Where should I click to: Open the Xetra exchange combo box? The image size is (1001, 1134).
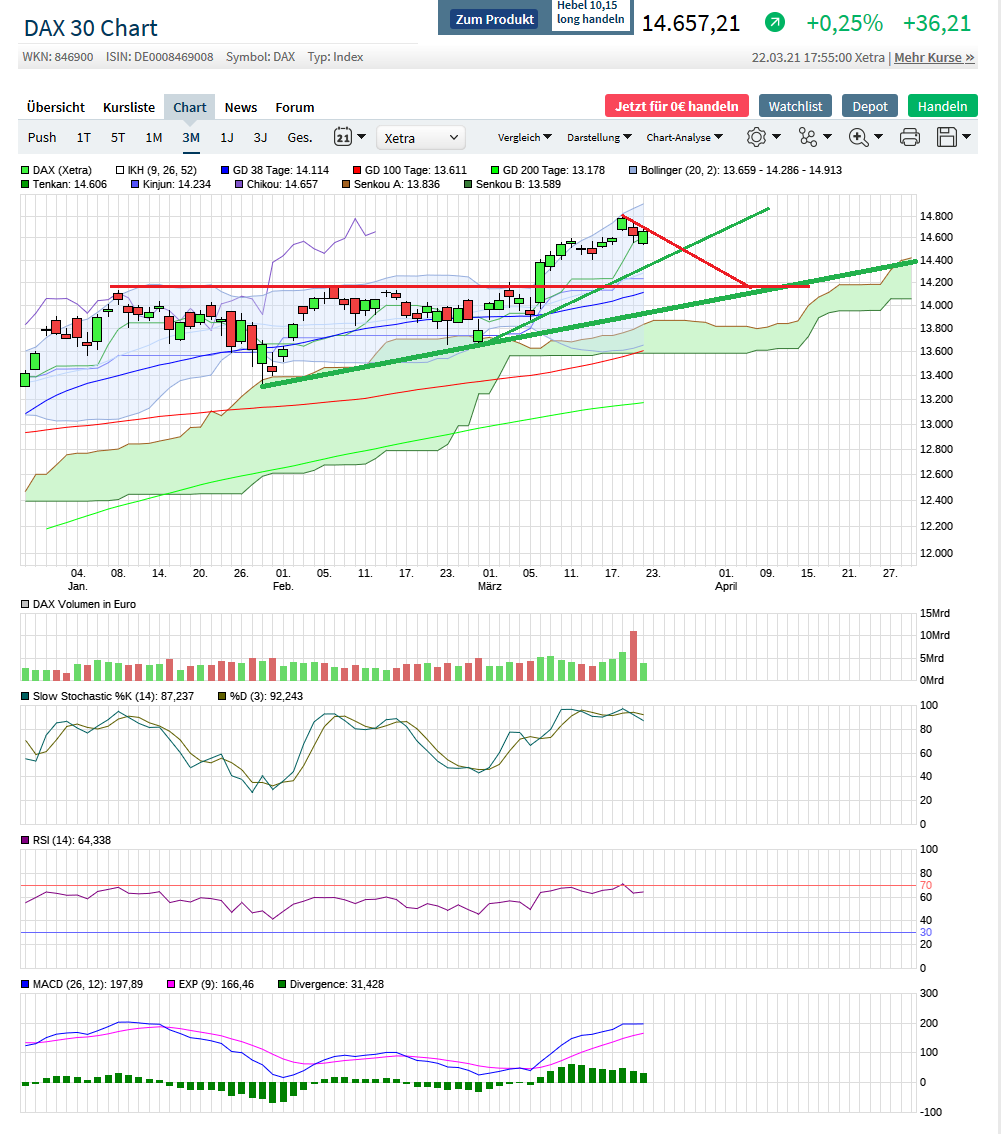click(x=420, y=137)
